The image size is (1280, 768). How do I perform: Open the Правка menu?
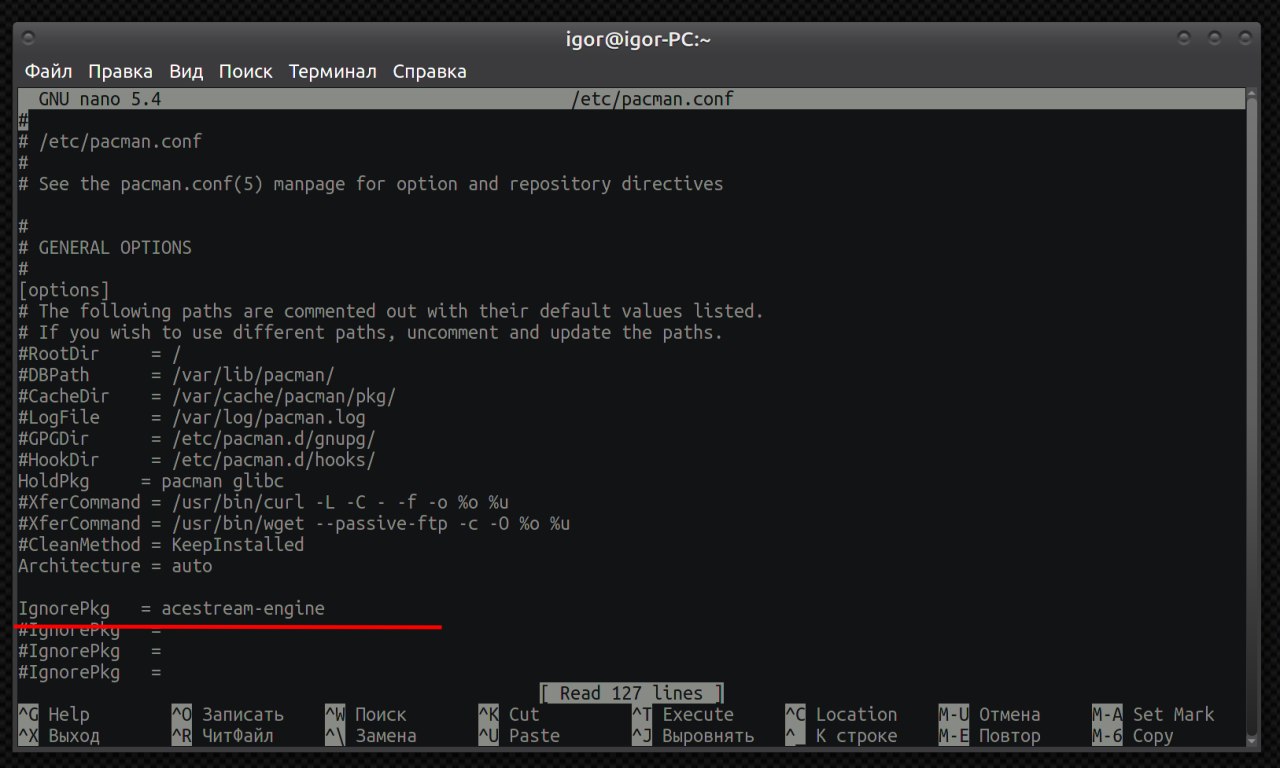pyautogui.click(x=120, y=71)
